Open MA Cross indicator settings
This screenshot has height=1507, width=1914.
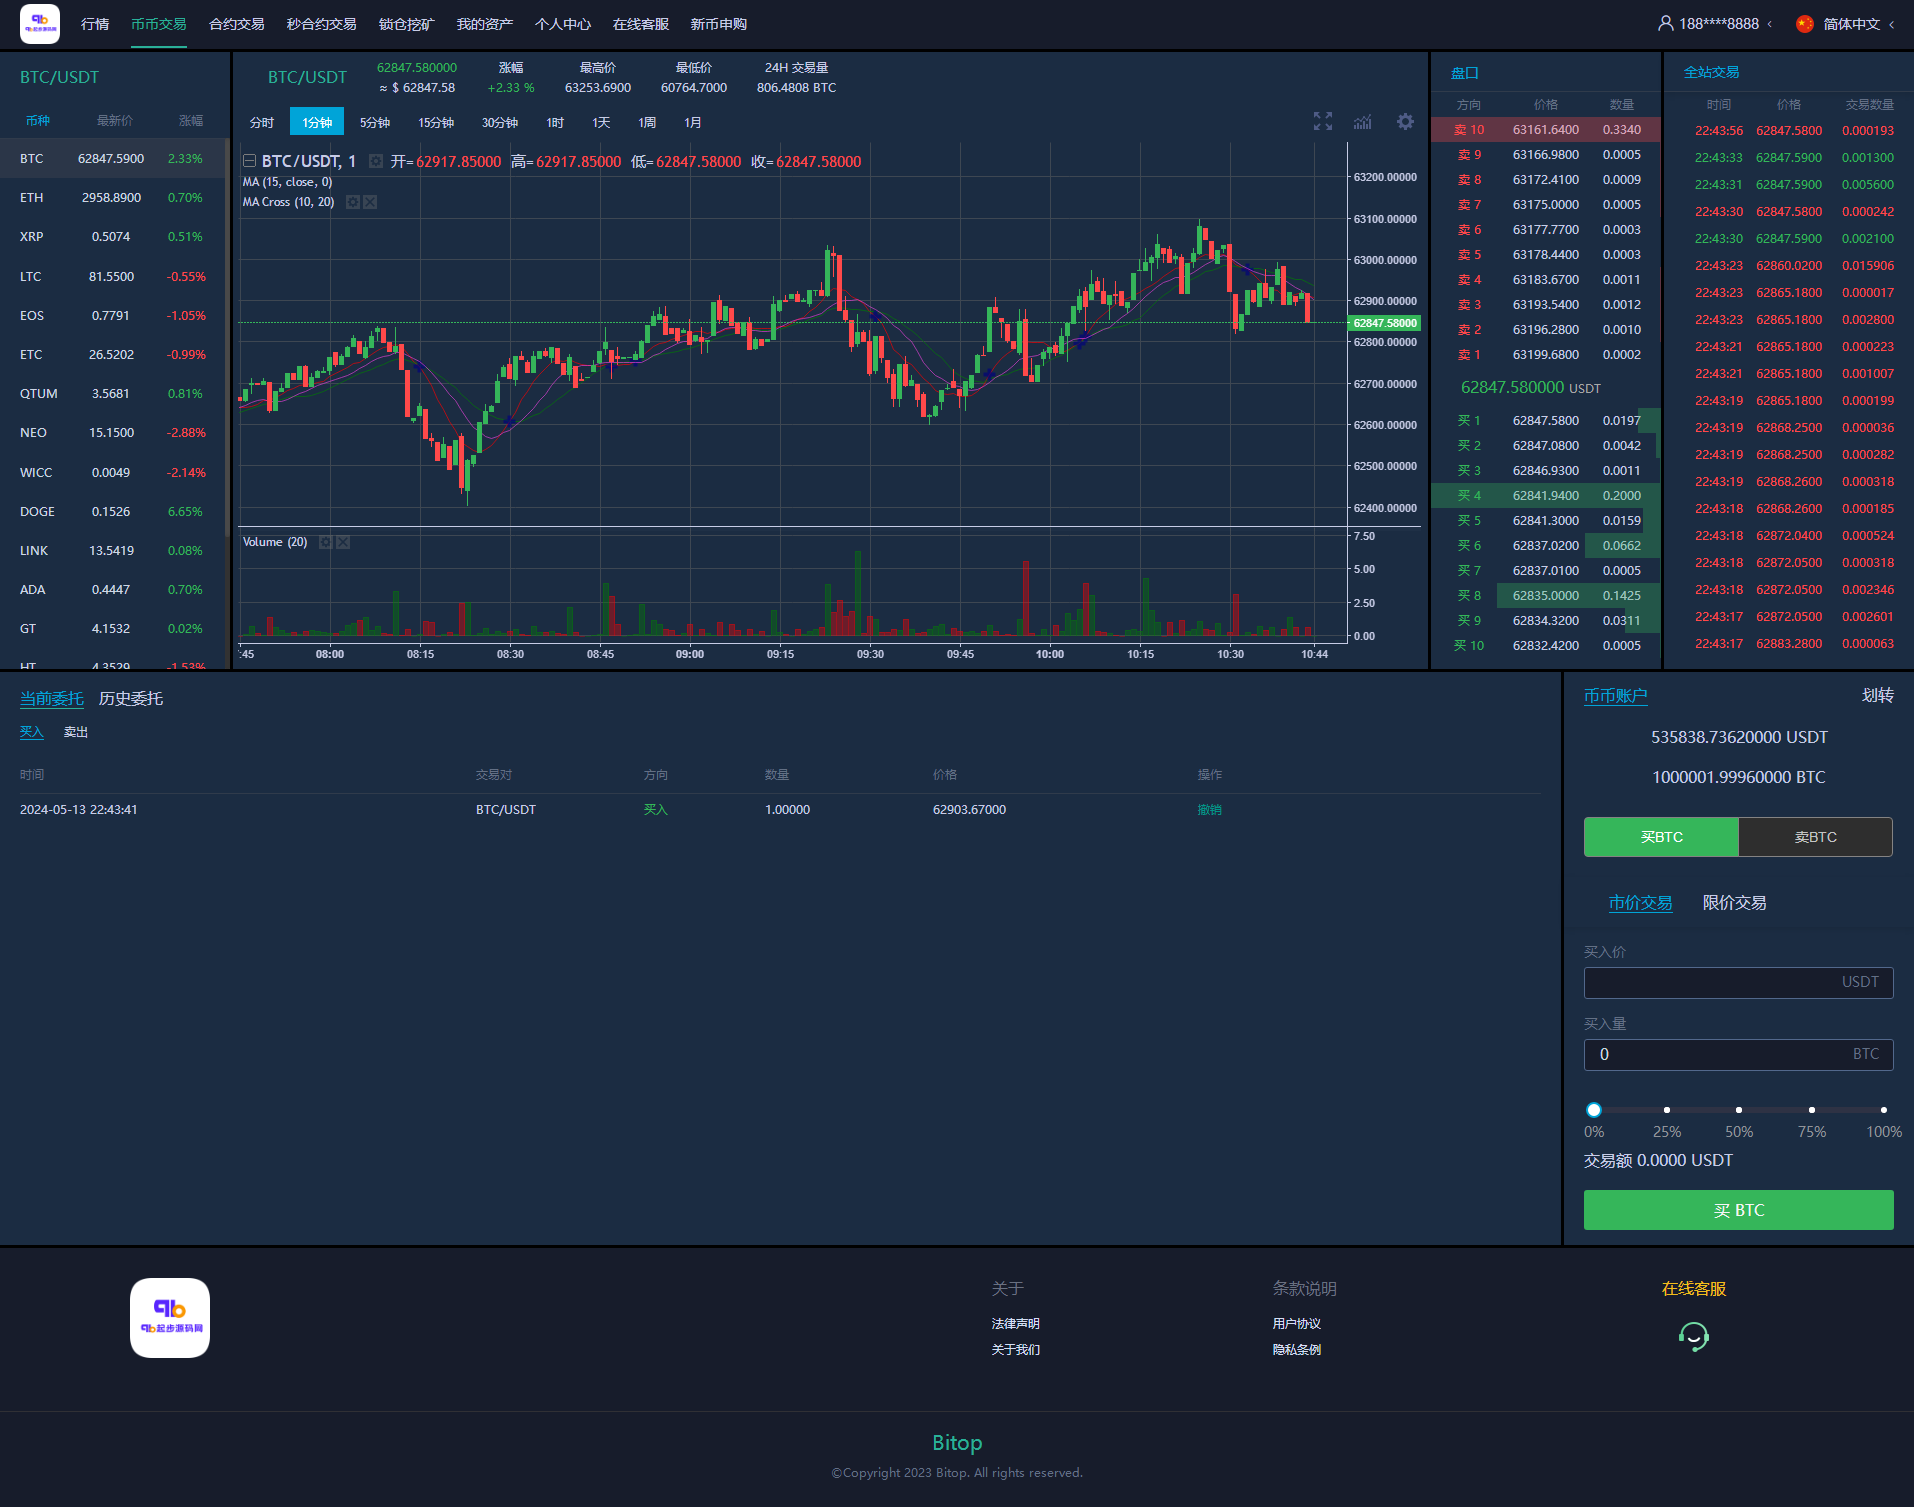353,202
